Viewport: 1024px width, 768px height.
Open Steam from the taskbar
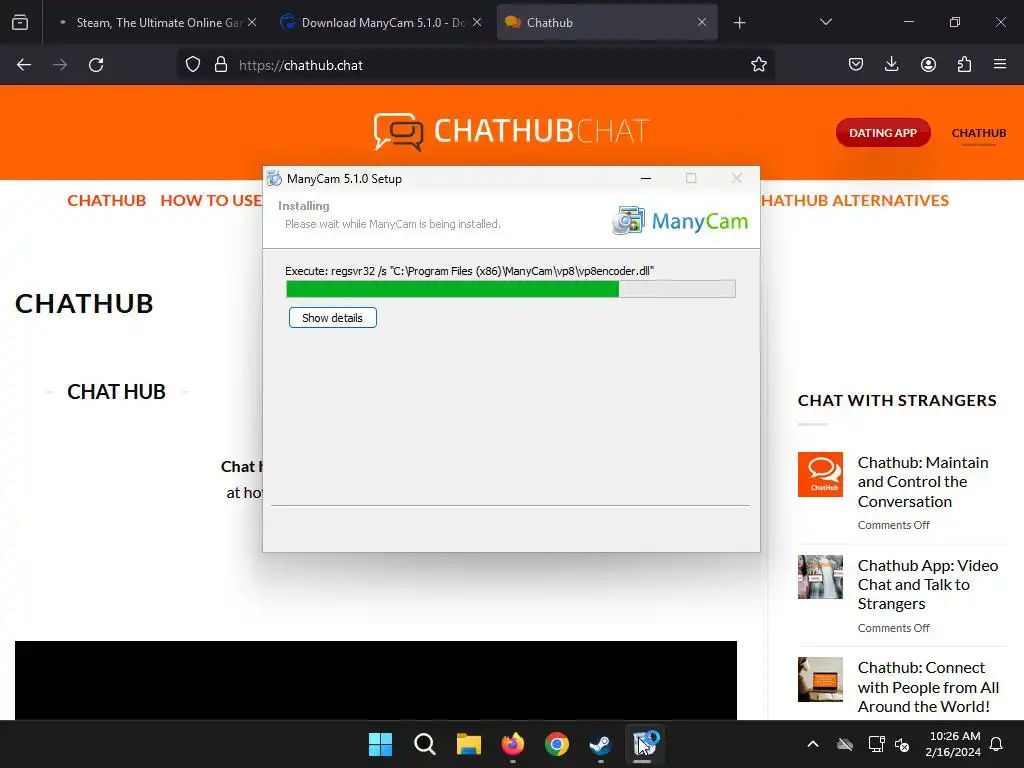coord(600,744)
